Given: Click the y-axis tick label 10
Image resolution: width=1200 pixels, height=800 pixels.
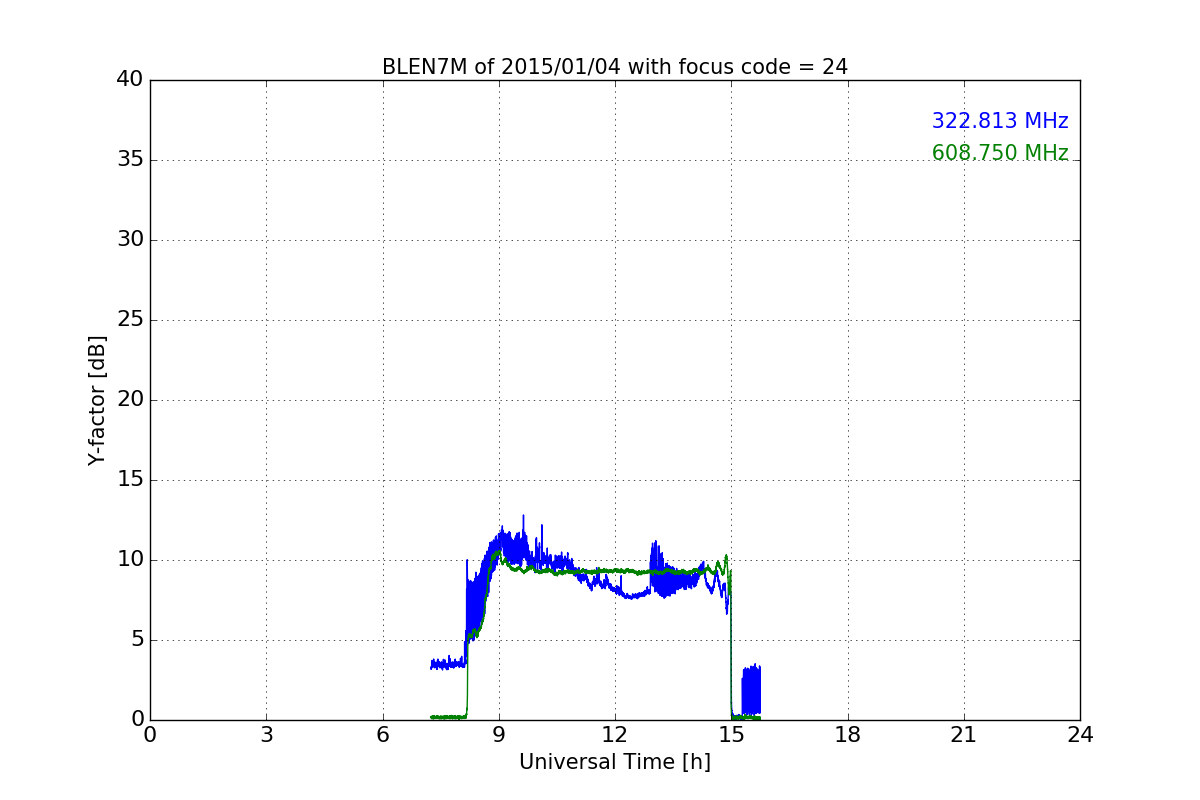Looking at the screenshot, I should coord(130,560).
